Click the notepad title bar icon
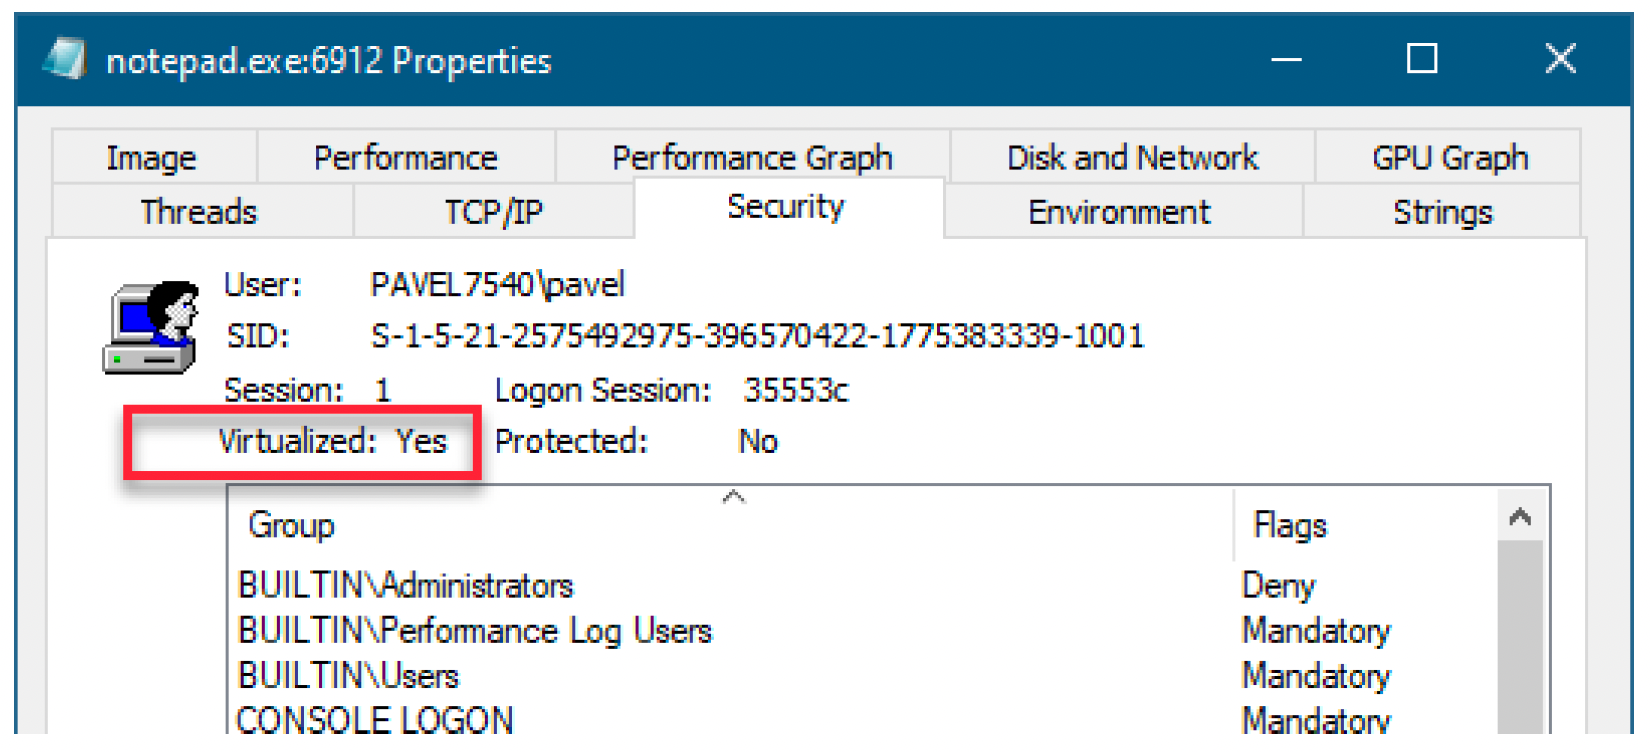The image size is (1650, 752). 66,59
